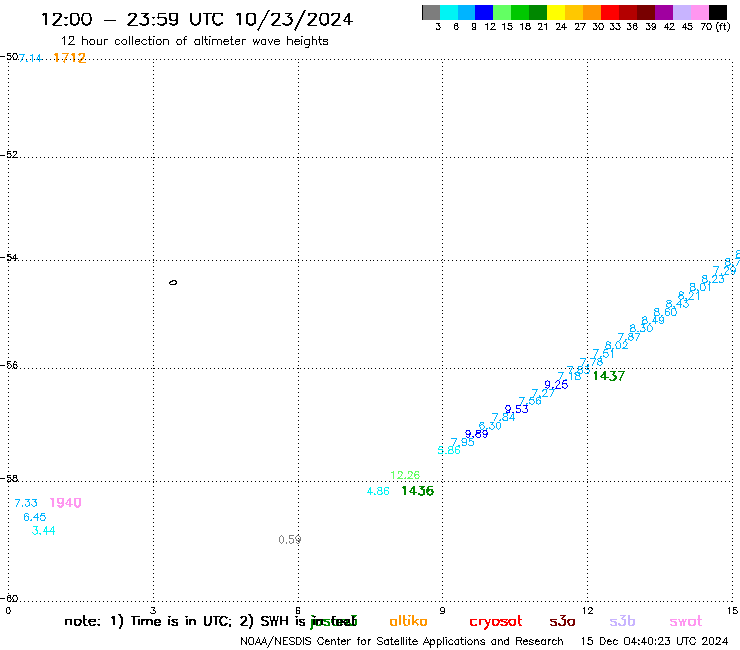Click the pink '1940' swot time stamp

click(x=66, y=503)
